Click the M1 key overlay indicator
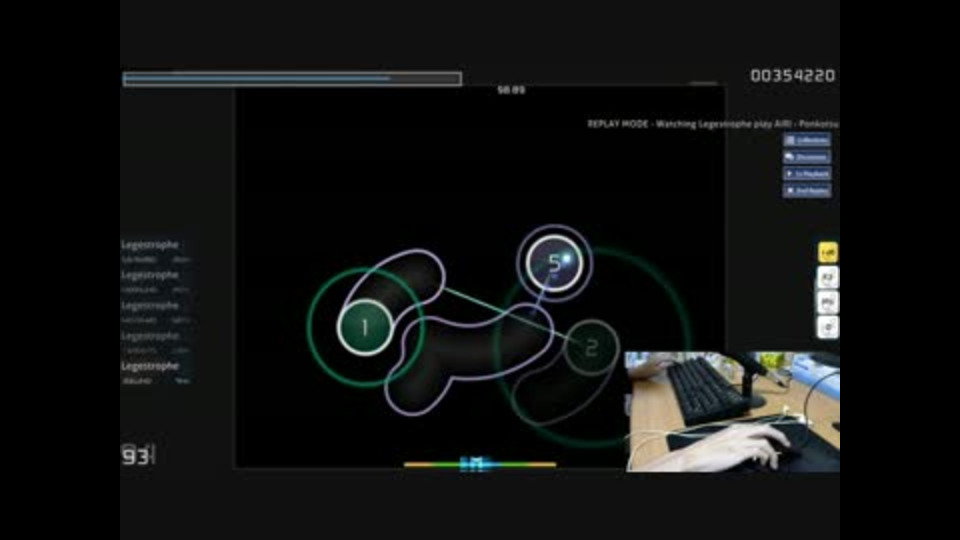Image resolution: width=960 pixels, height=540 pixels. 828,302
